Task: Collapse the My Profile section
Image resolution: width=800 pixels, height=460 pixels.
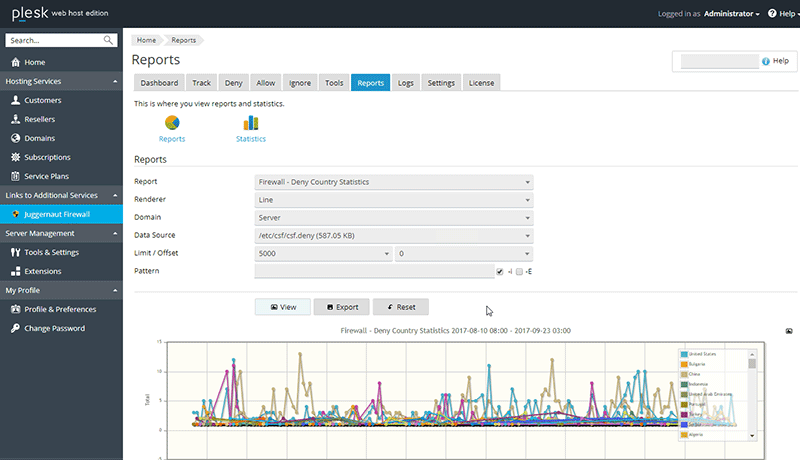Action: 61,290
